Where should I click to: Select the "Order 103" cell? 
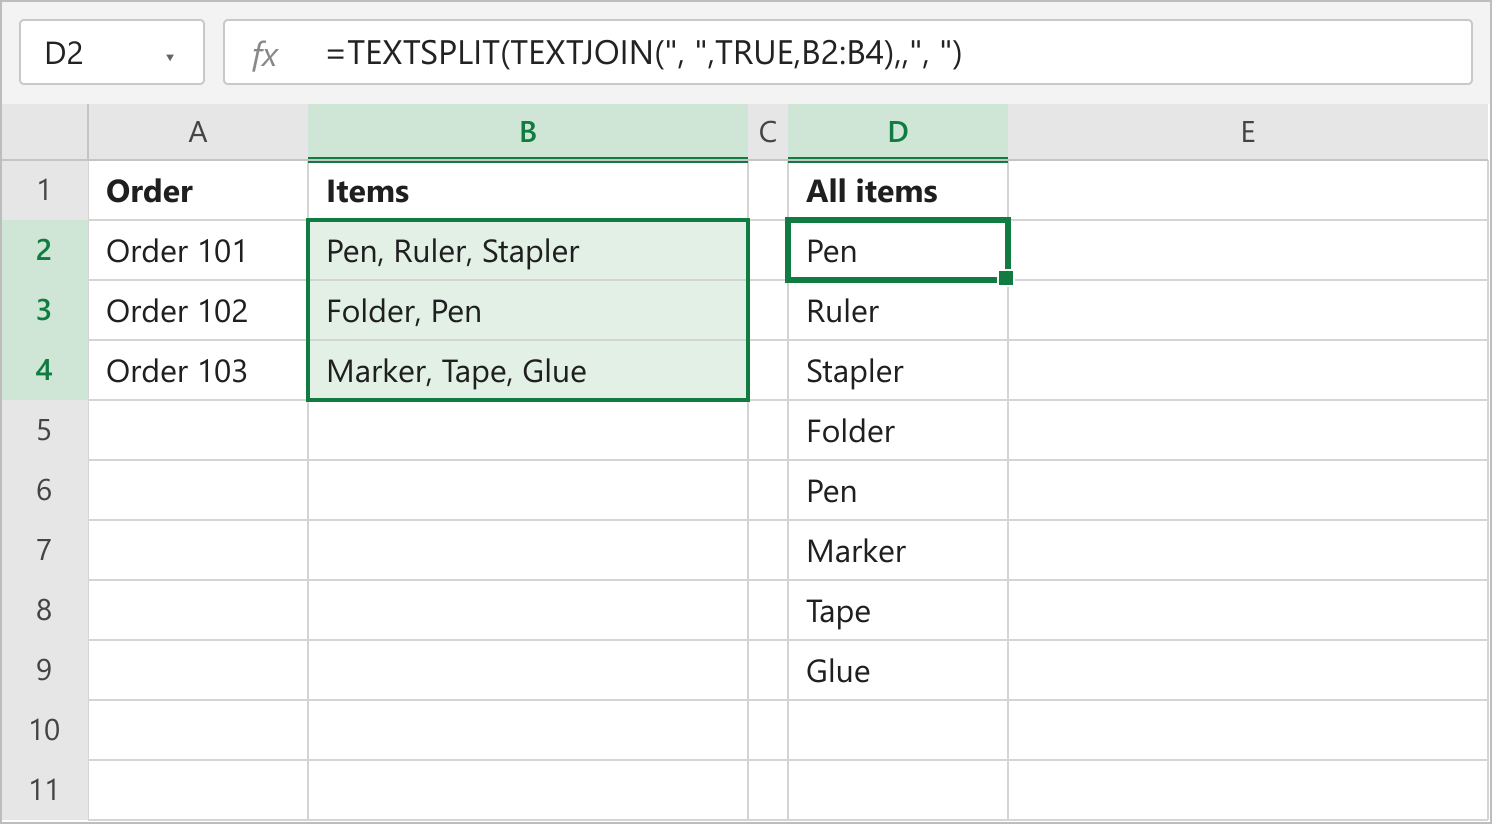tap(198, 370)
